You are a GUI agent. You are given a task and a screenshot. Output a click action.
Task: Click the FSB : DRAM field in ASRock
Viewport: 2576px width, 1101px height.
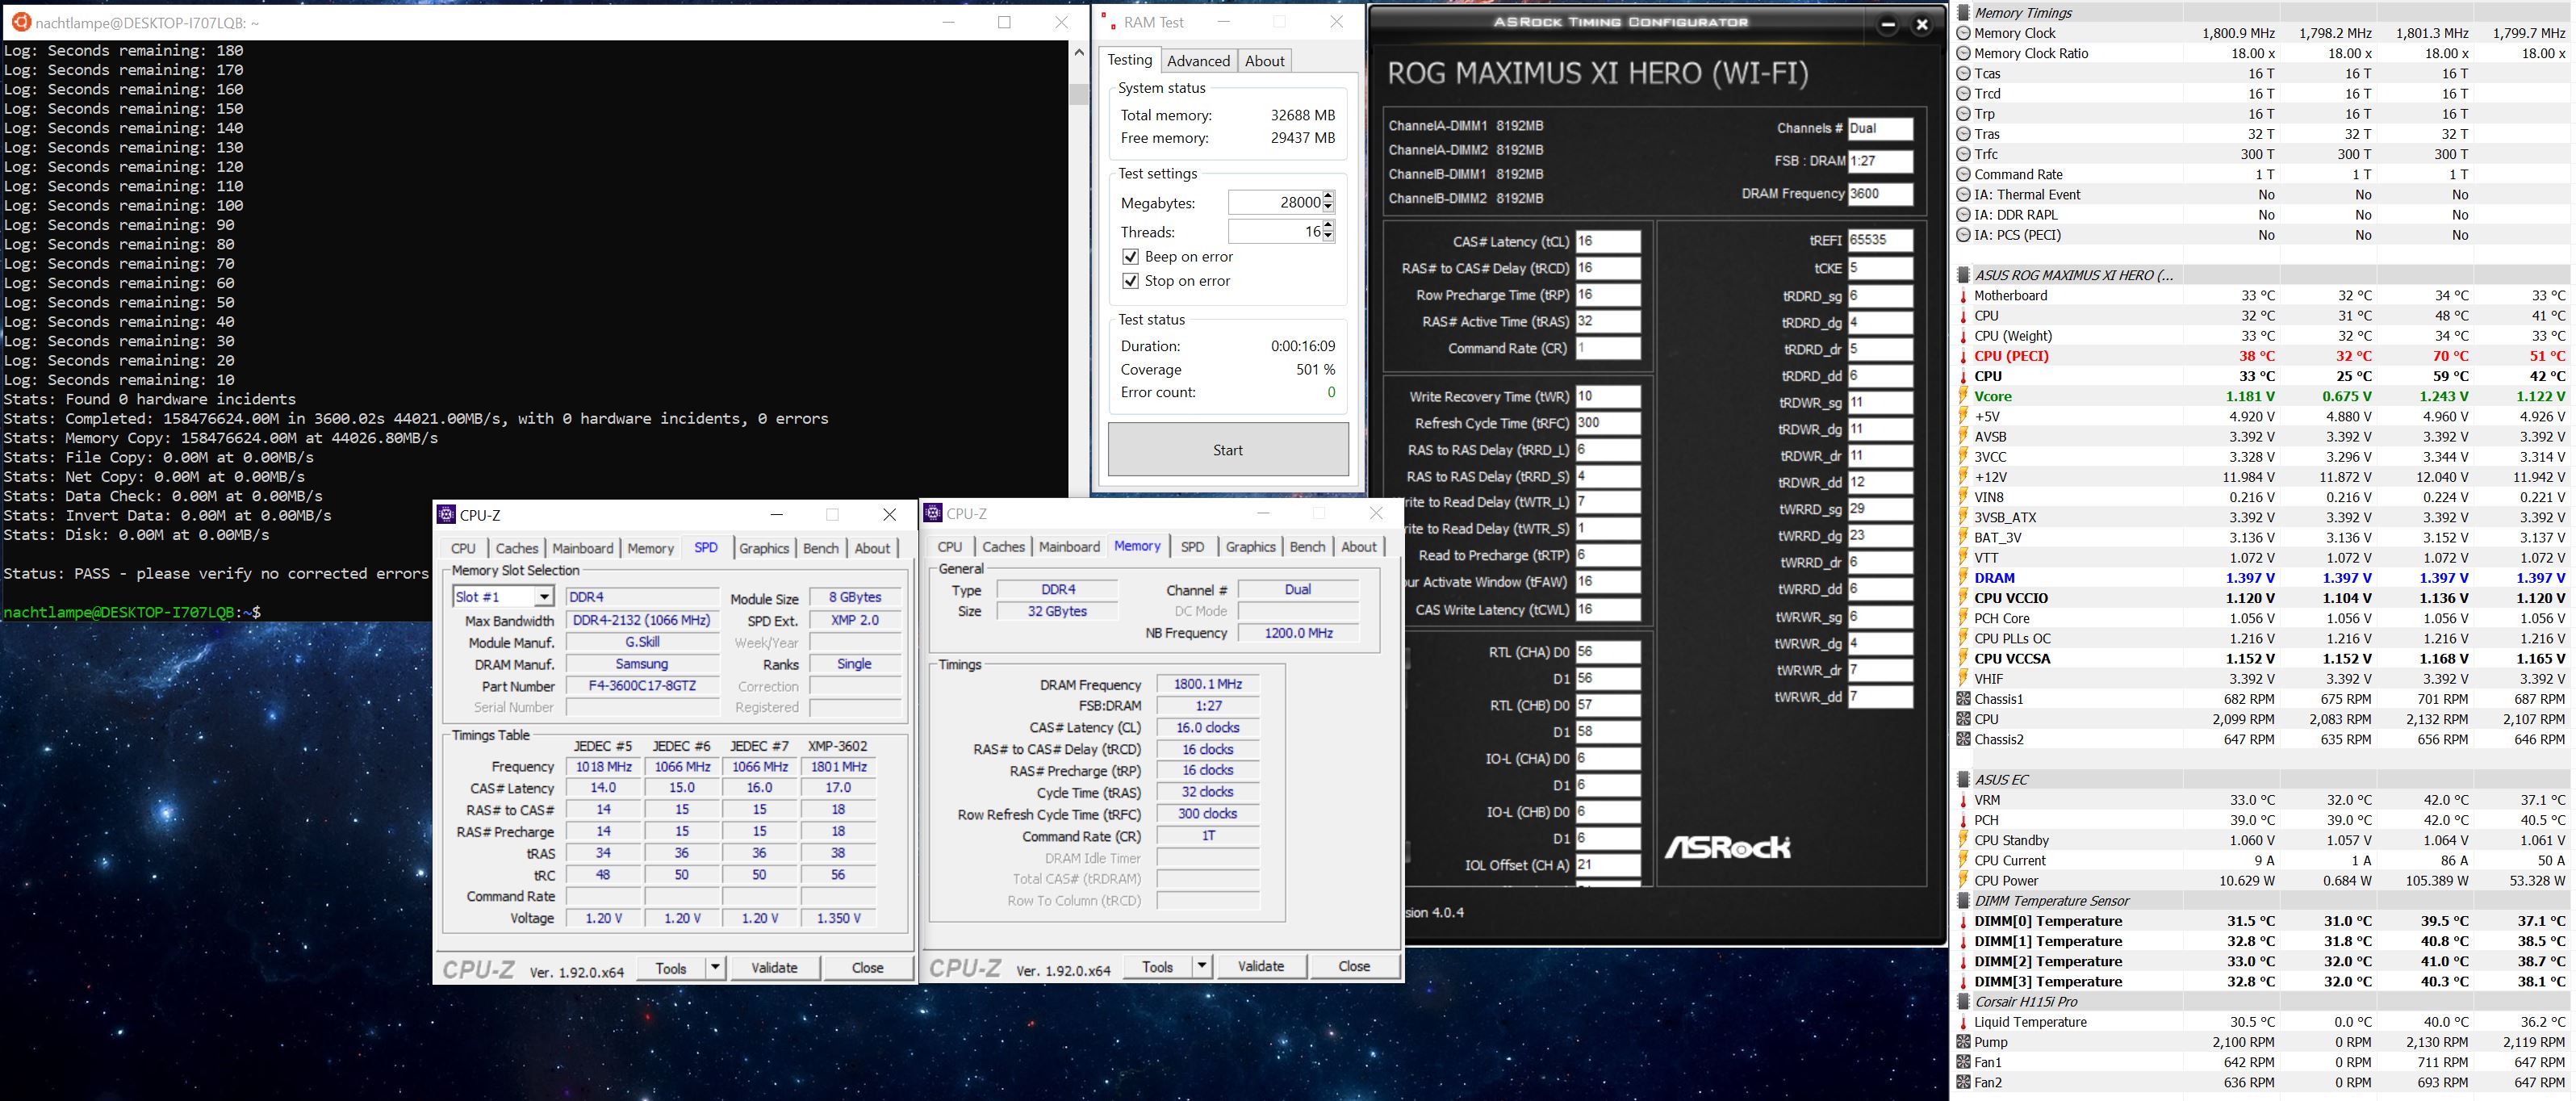click(x=1880, y=161)
